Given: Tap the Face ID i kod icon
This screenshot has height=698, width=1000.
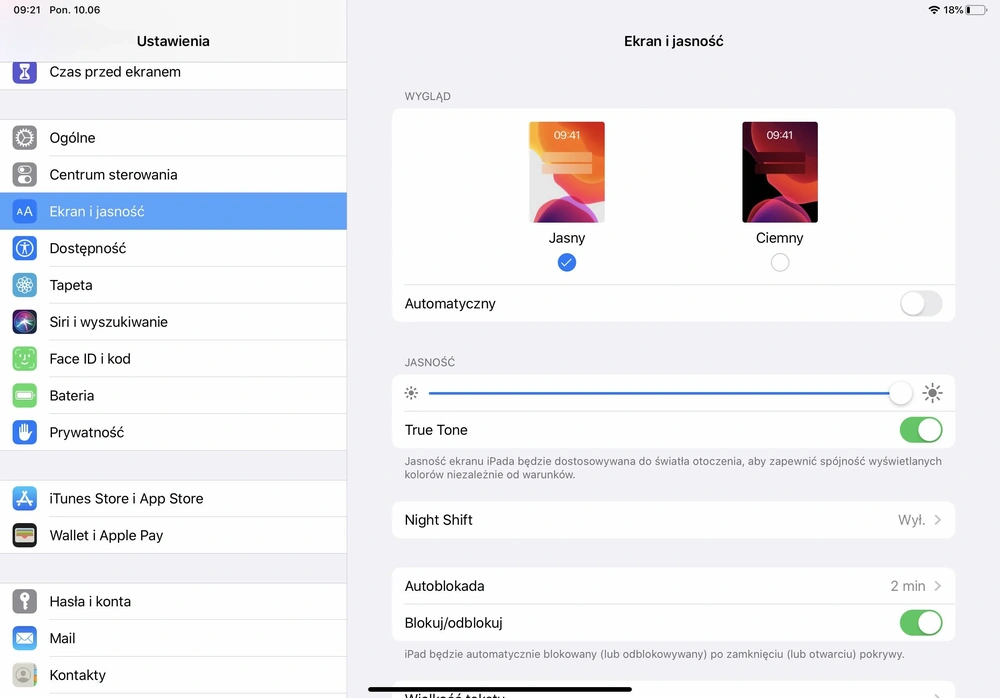Looking at the screenshot, I should click(x=24, y=359).
